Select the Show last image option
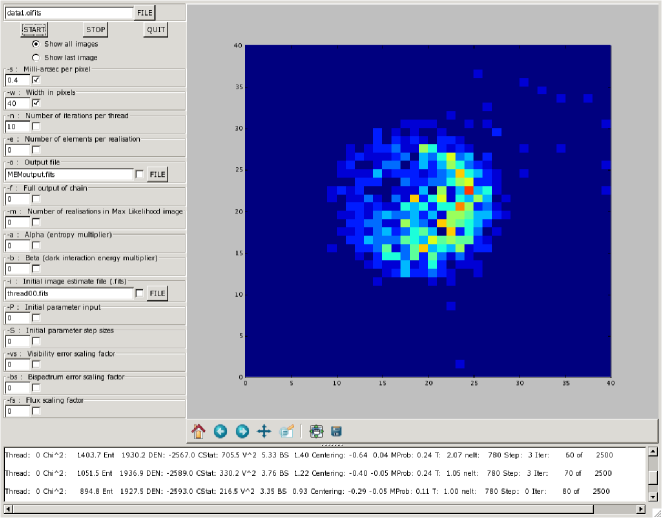Image resolution: width=662 pixels, height=518 pixels. pyautogui.click(x=37, y=57)
